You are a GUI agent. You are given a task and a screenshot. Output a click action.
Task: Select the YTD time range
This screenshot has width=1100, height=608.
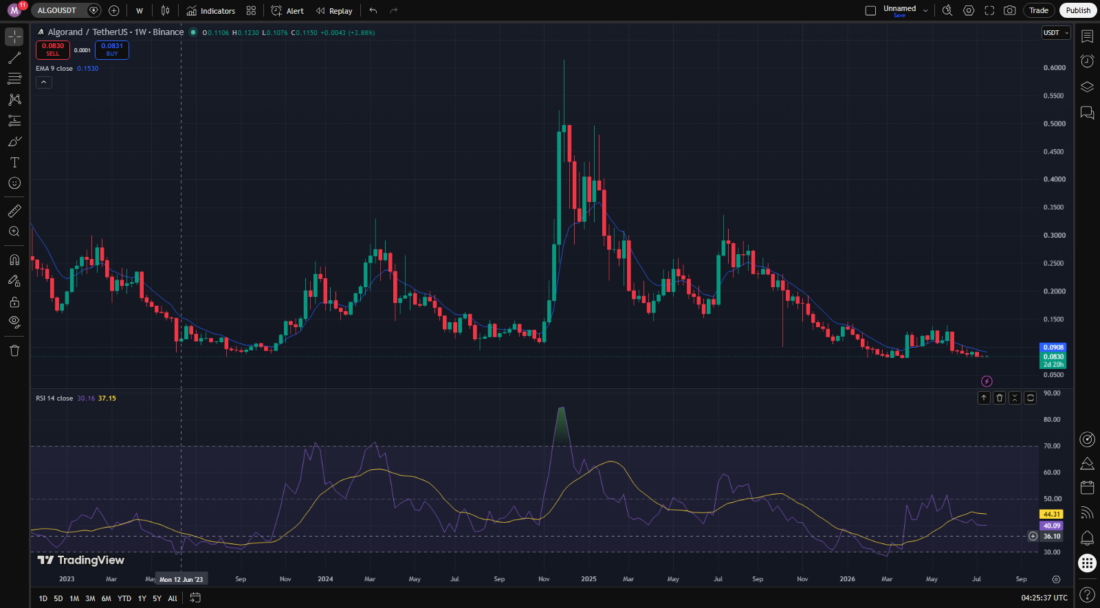coord(124,598)
